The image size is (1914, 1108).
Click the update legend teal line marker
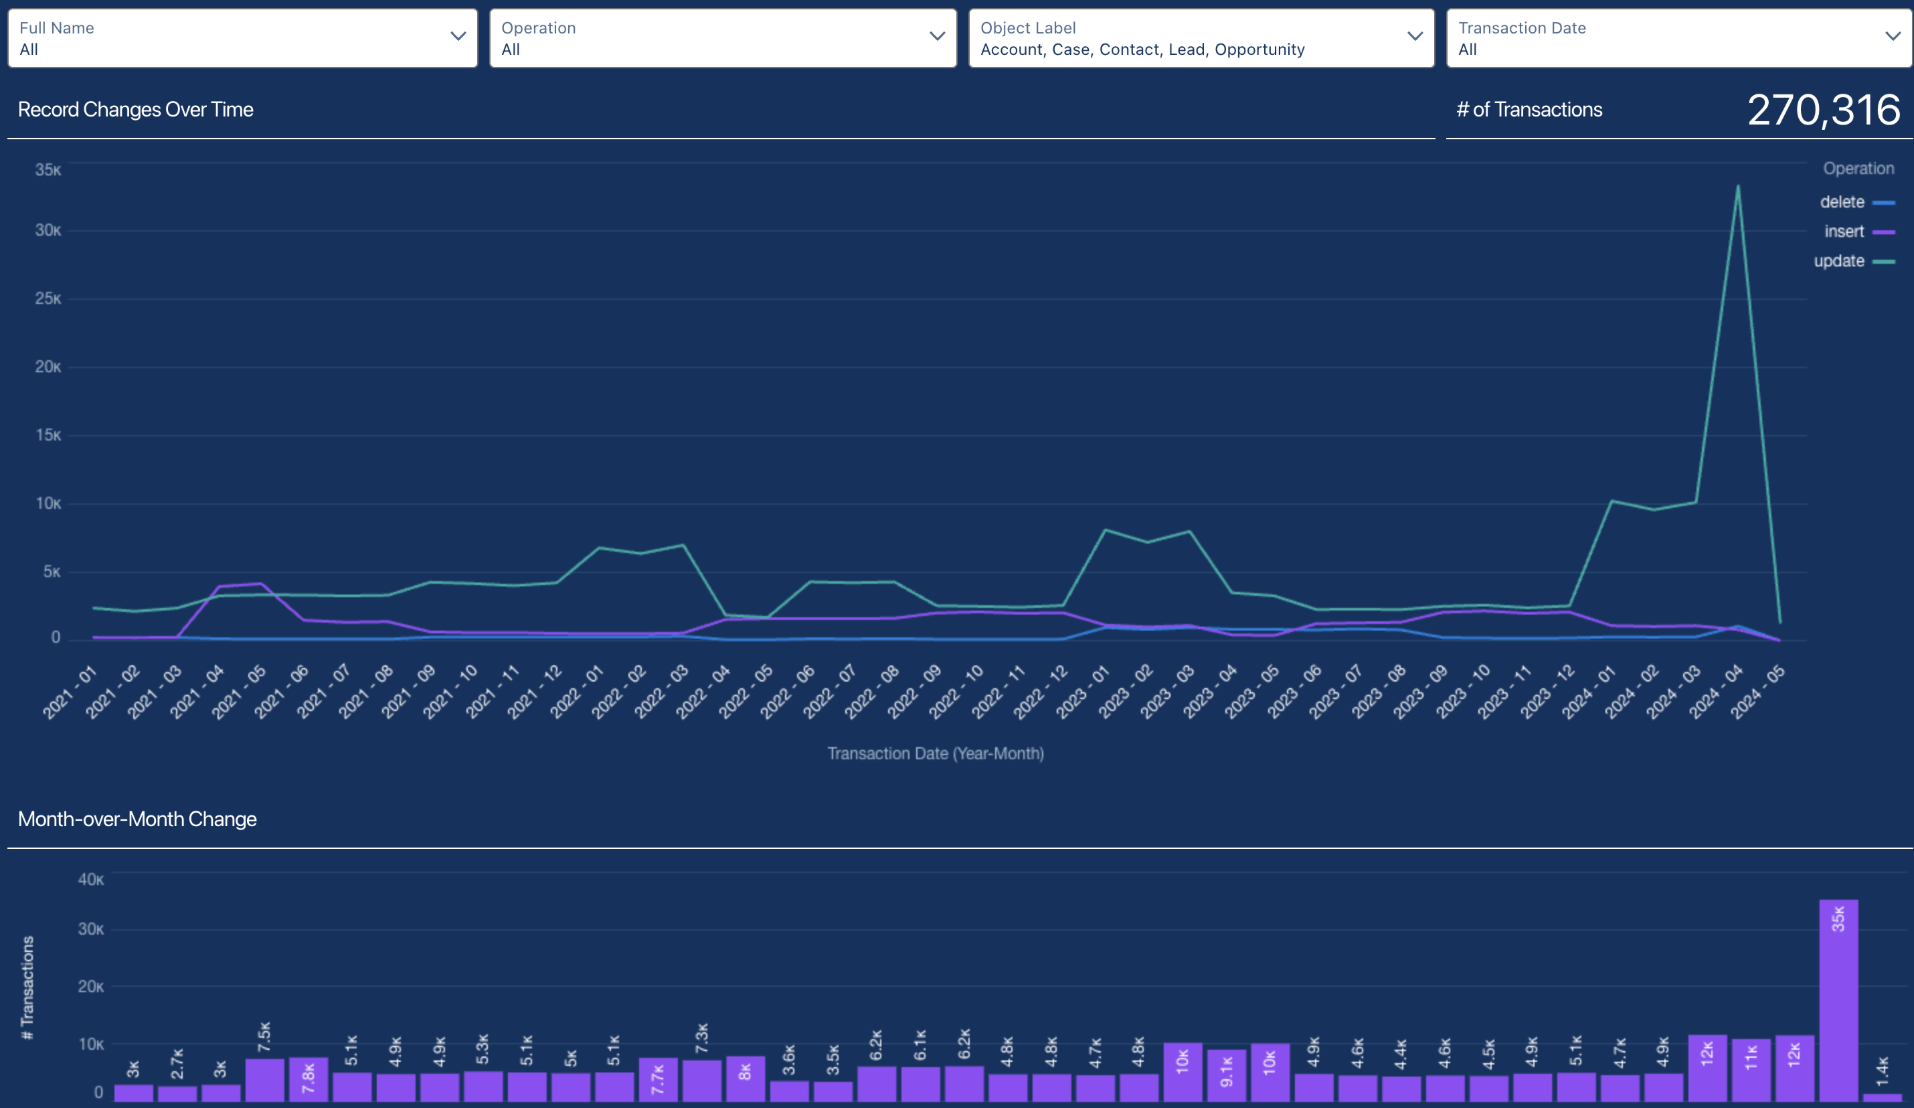[x=1884, y=262]
